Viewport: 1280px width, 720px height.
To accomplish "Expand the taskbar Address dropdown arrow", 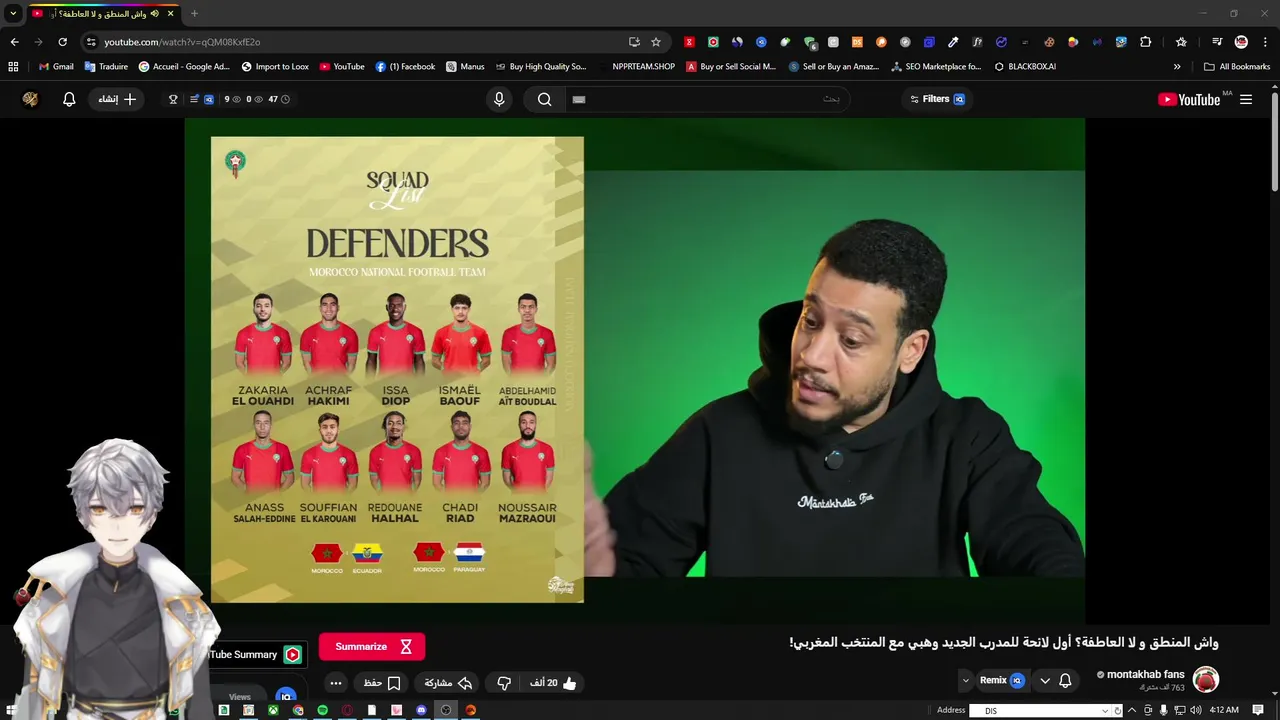I will [1105, 711].
